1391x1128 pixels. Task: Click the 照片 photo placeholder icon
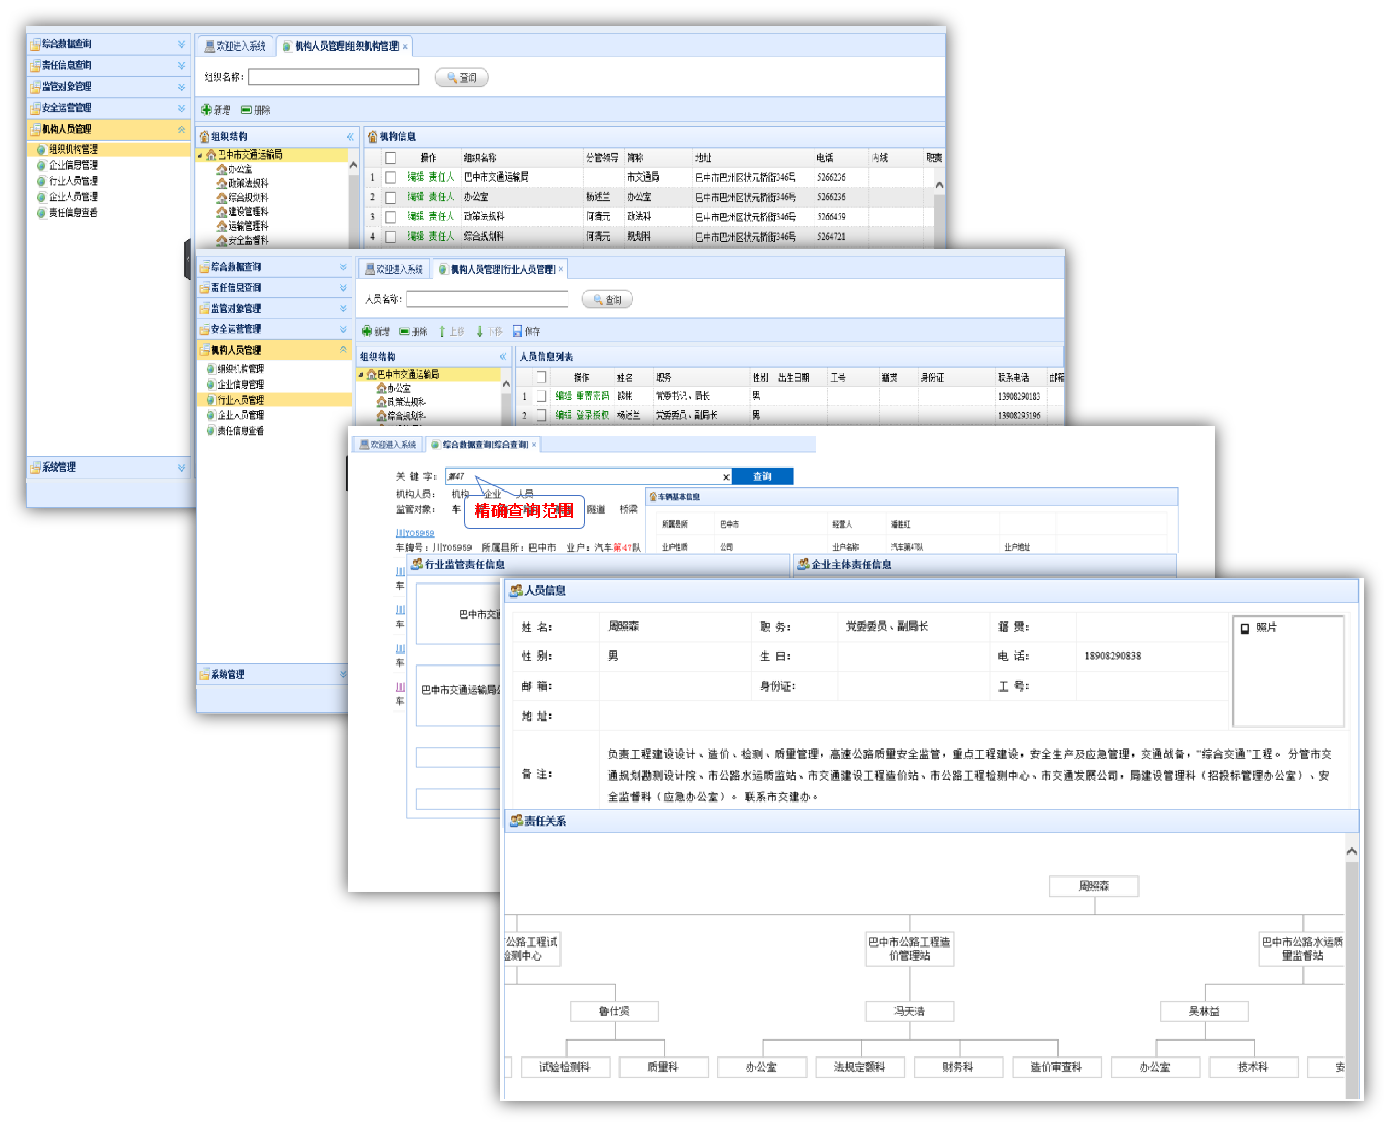[x=1245, y=628]
